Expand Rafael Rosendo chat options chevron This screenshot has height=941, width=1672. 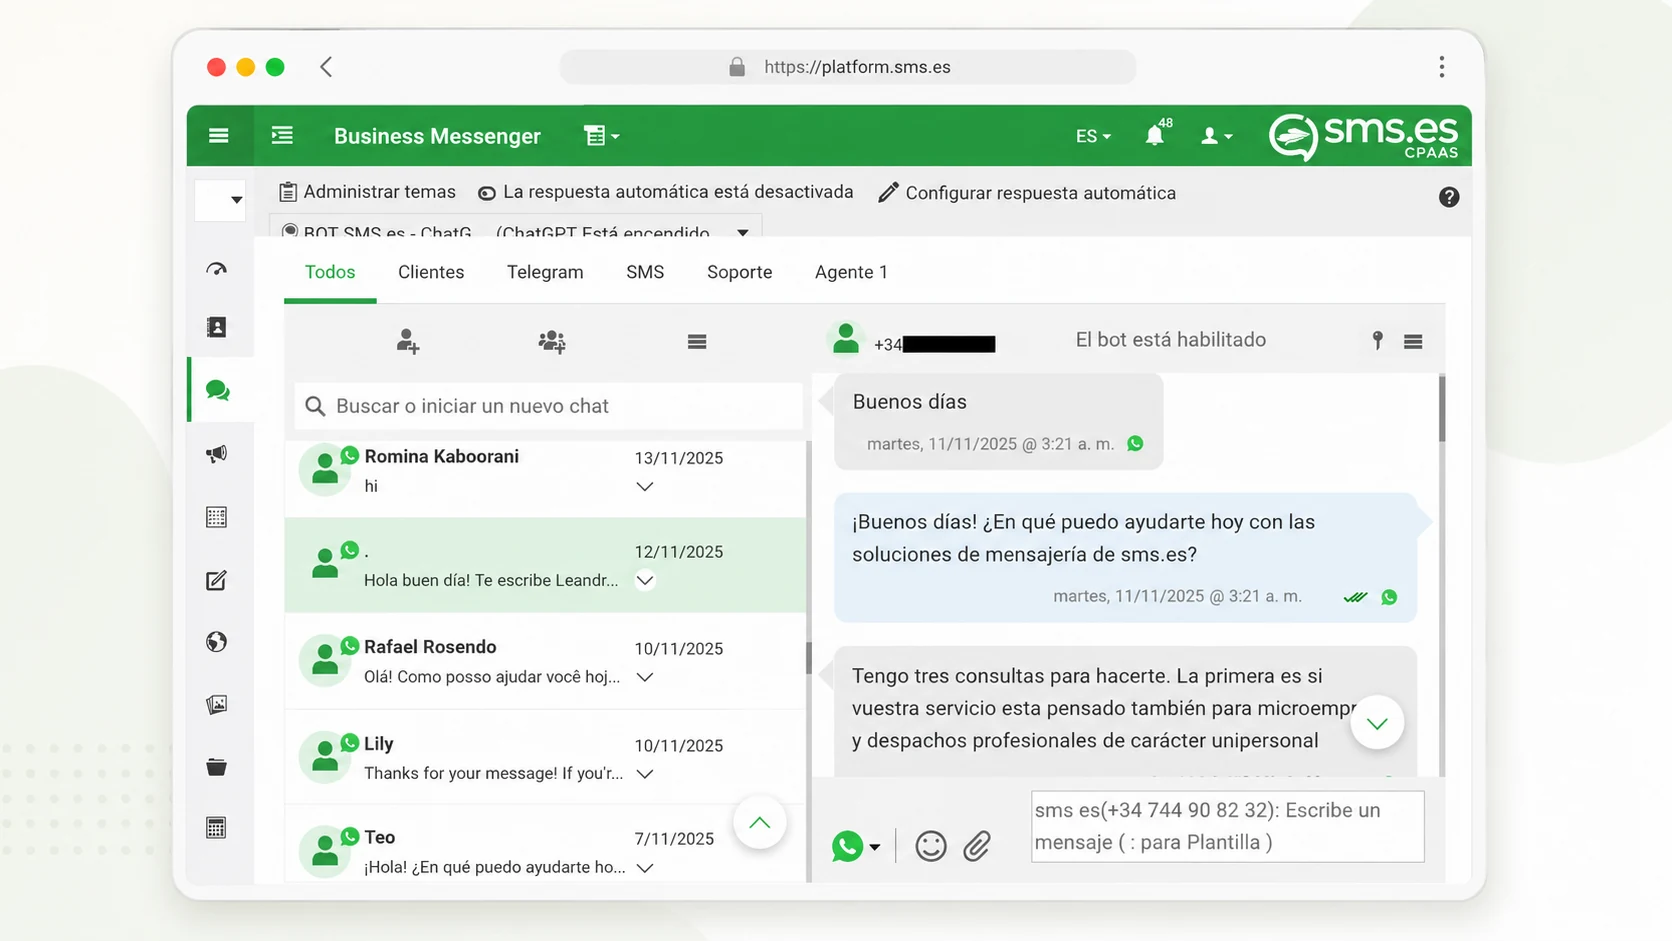click(645, 677)
